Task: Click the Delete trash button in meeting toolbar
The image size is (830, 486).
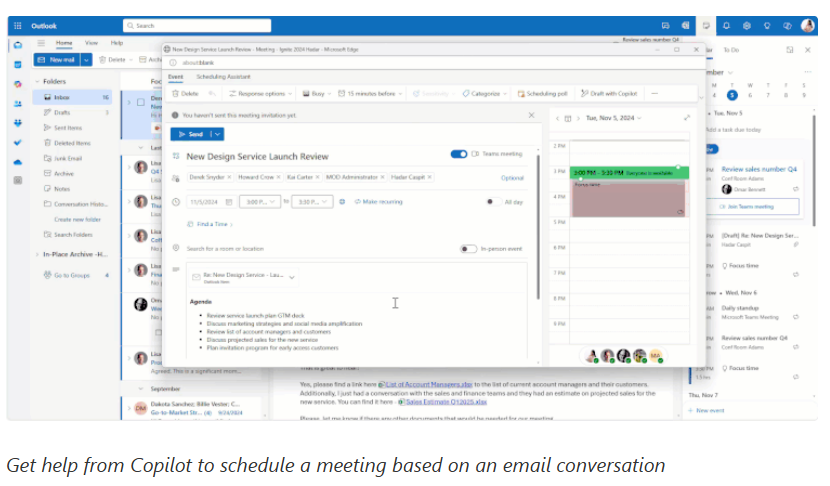Action: 185,94
